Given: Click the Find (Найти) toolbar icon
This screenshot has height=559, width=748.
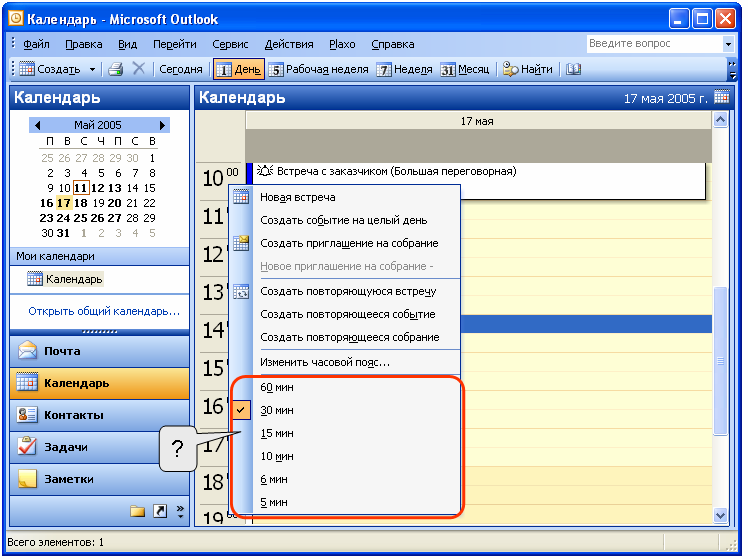Looking at the screenshot, I should 527,69.
